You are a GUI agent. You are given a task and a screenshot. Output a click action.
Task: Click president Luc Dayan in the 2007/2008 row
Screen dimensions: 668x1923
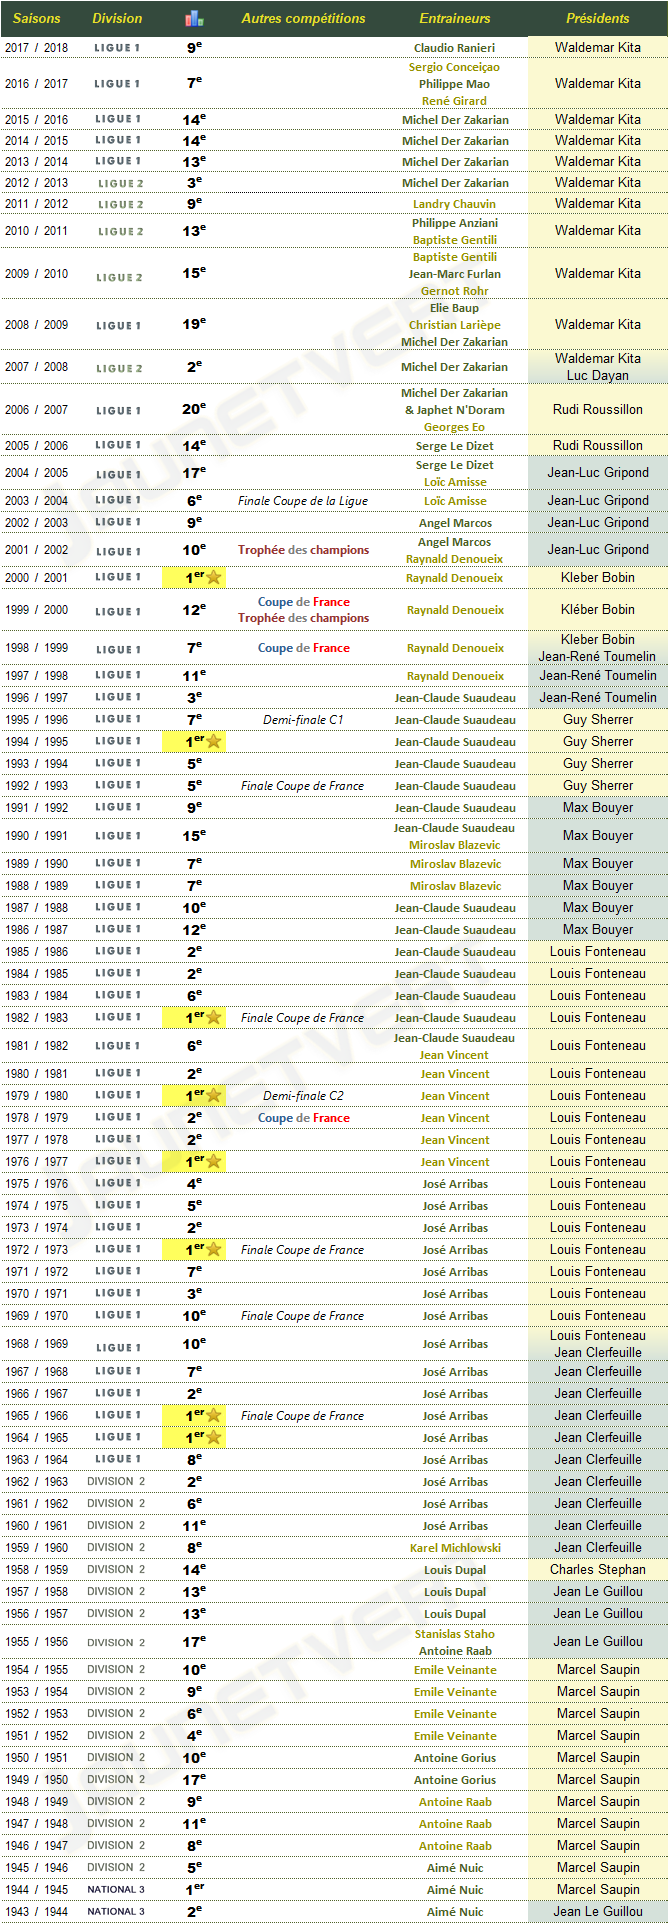coord(598,376)
